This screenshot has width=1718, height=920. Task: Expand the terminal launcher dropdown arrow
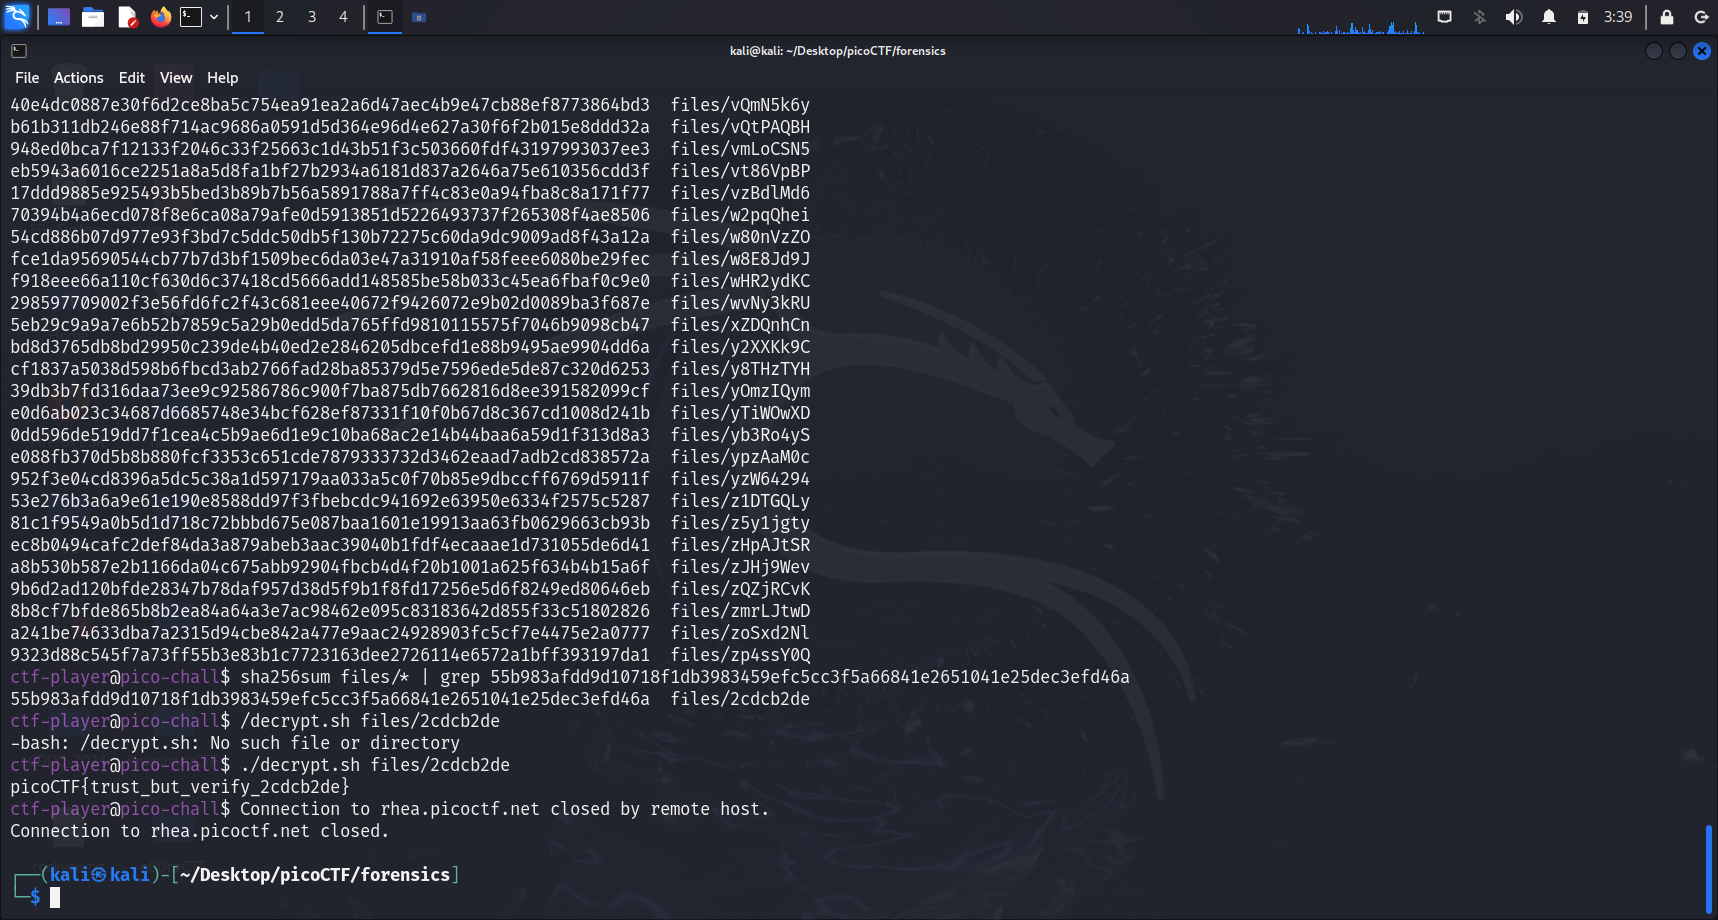point(214,17)
